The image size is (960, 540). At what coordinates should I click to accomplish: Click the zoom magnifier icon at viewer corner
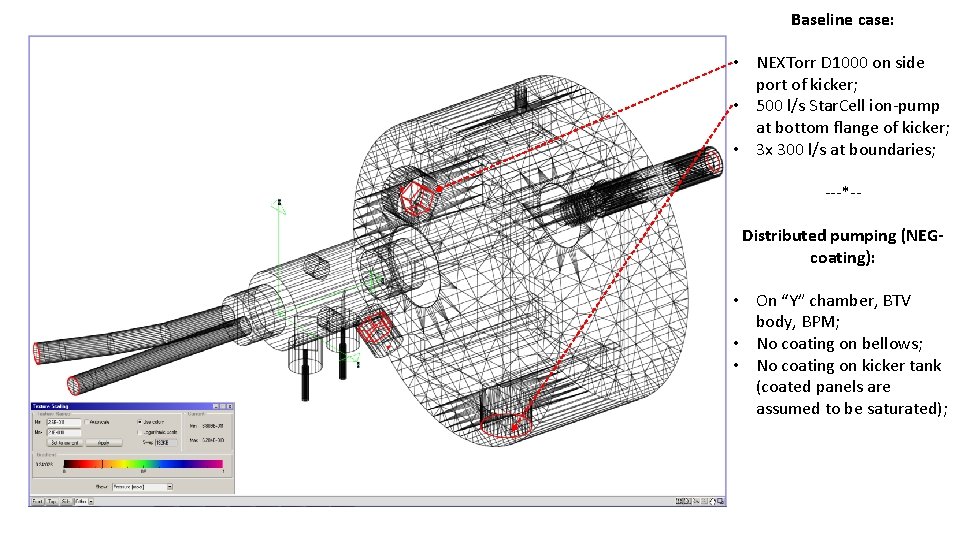coord(721,501)
